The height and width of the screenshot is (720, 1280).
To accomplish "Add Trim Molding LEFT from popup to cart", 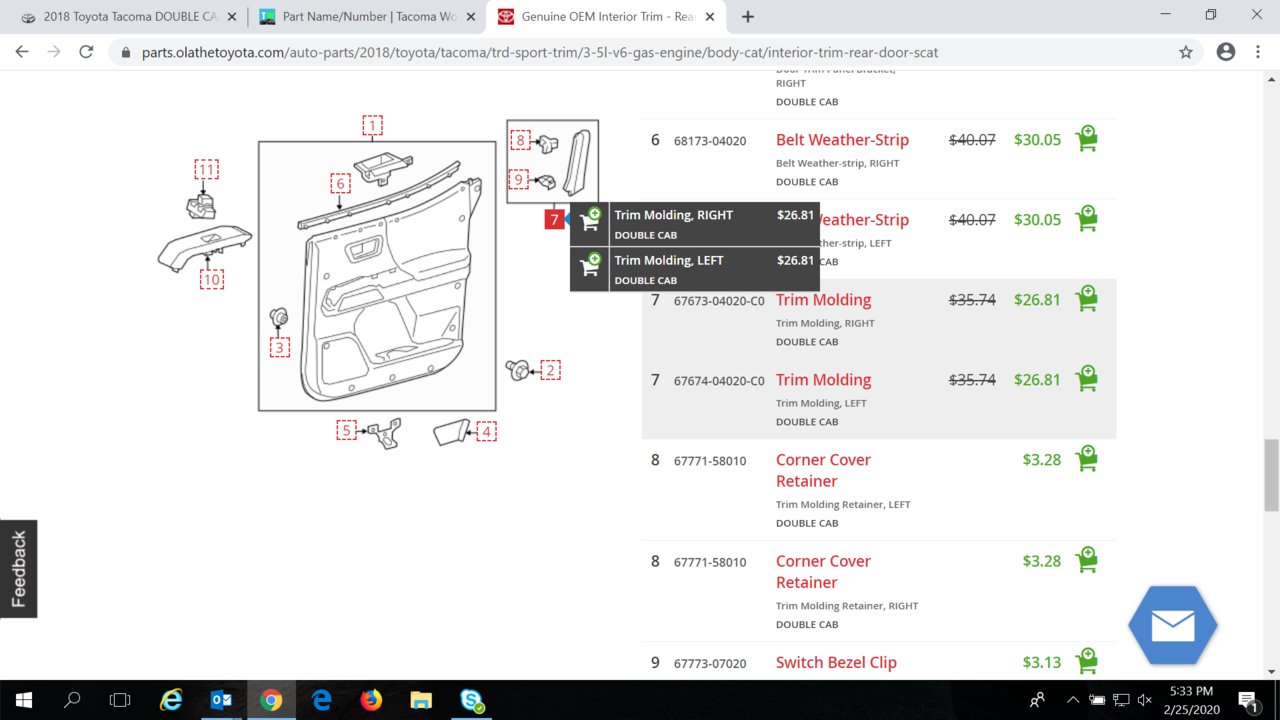I will (590, 266).
